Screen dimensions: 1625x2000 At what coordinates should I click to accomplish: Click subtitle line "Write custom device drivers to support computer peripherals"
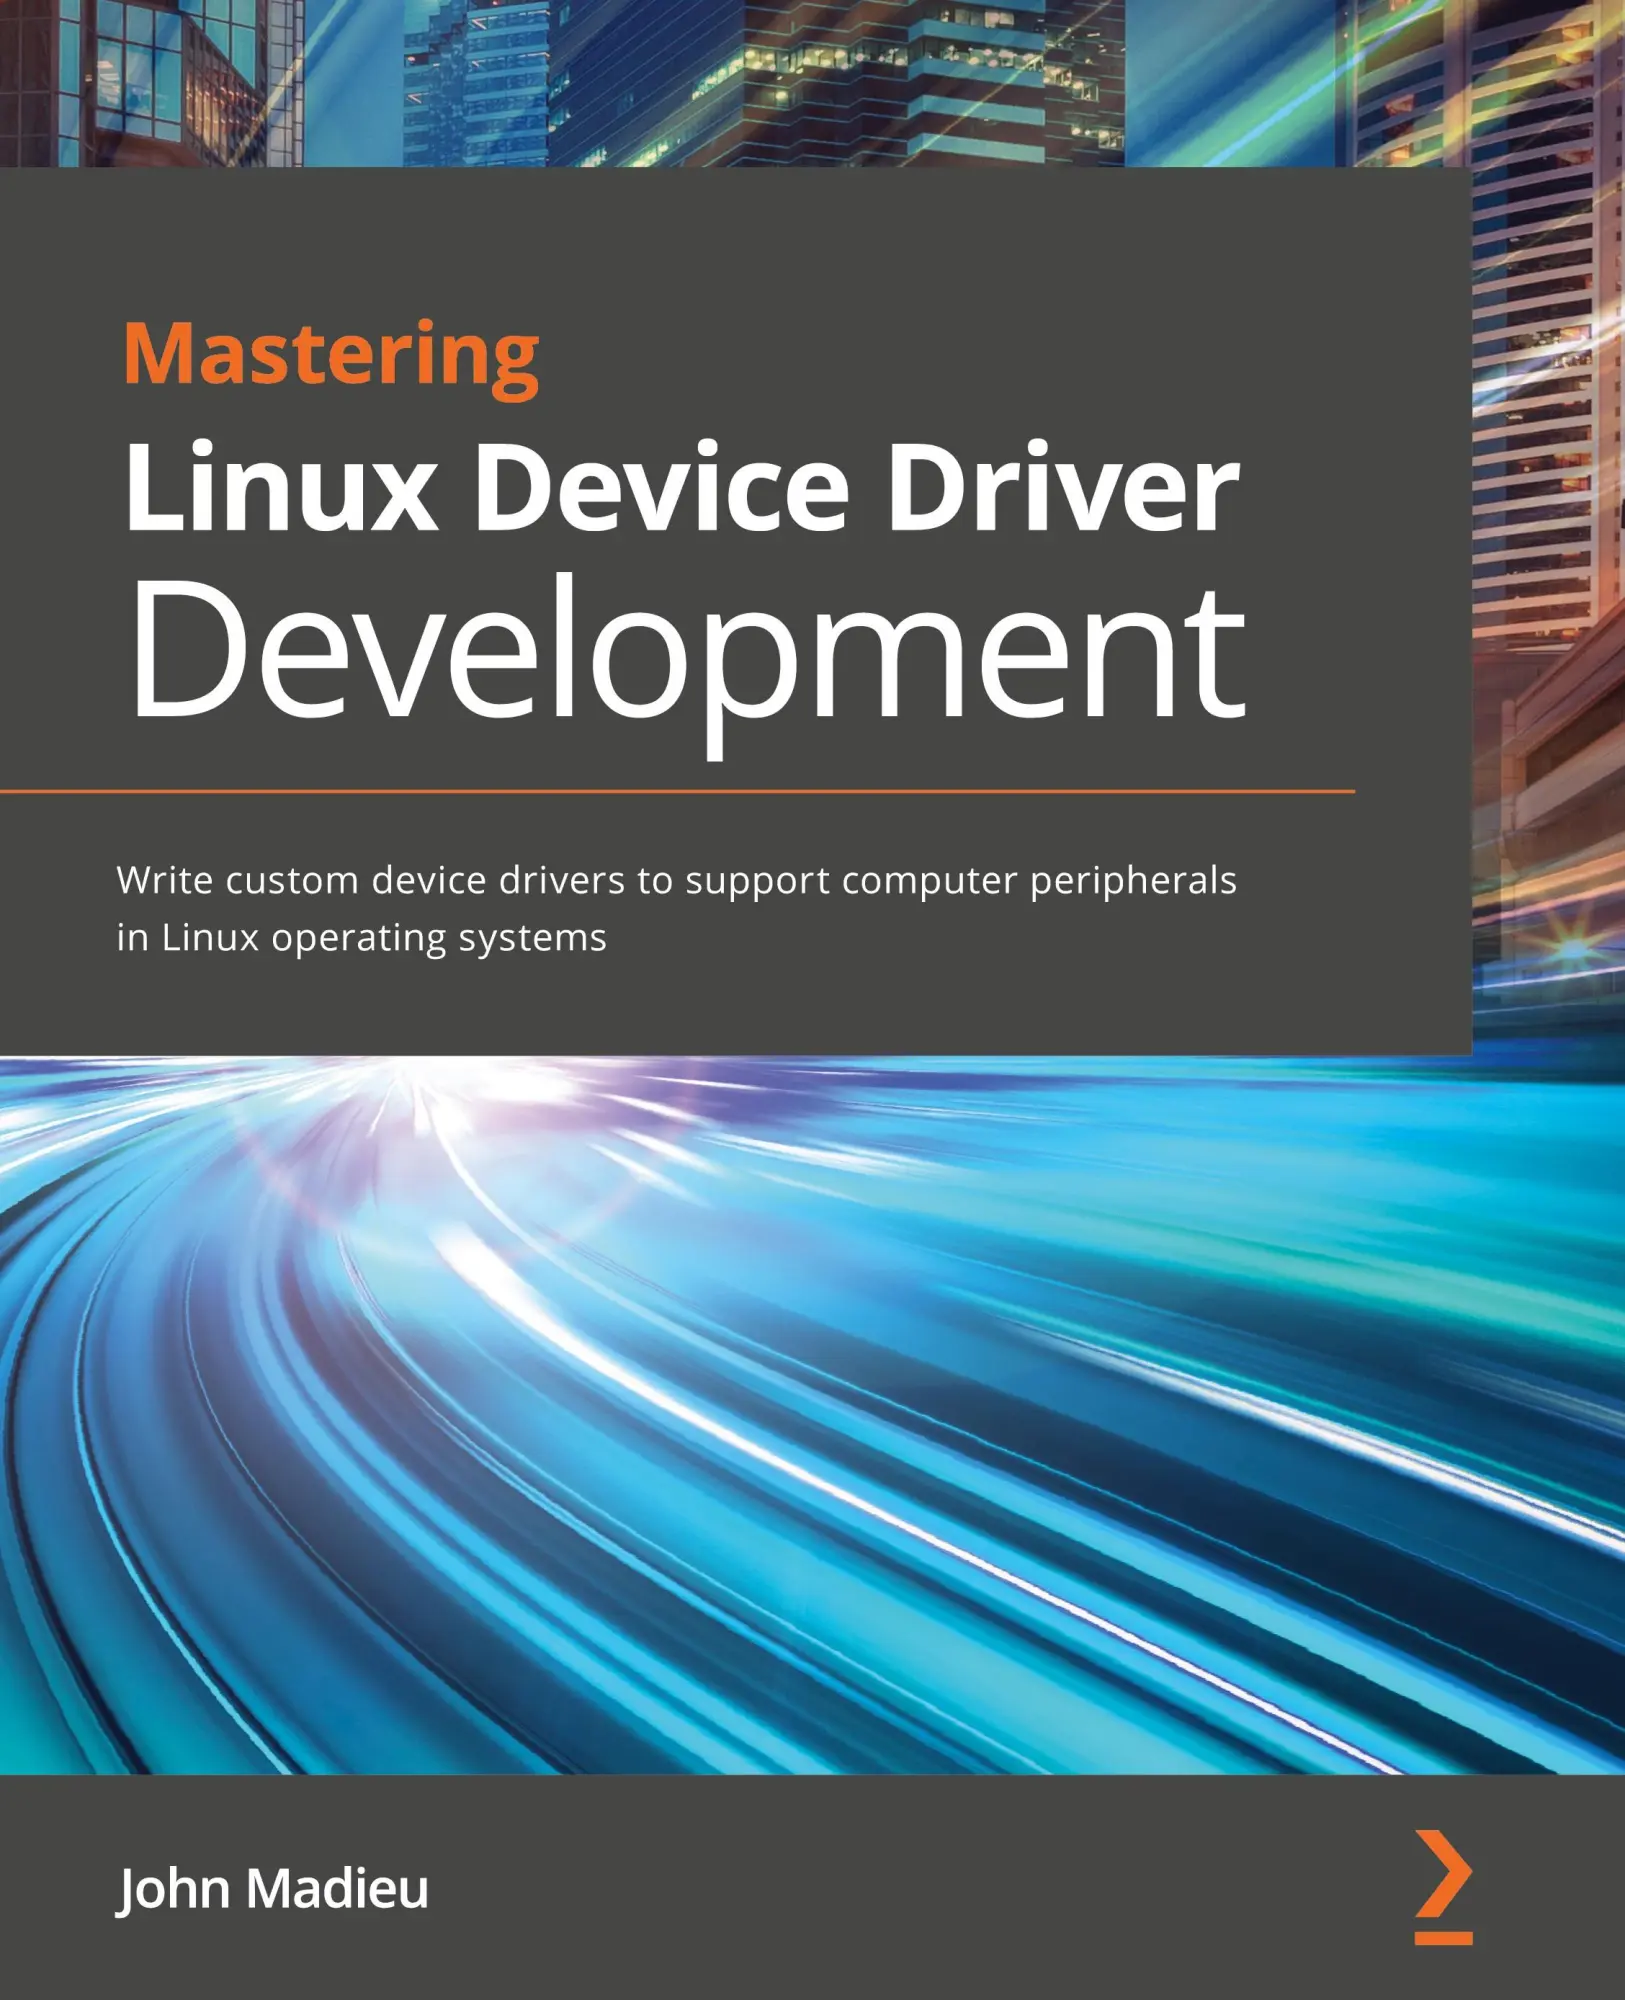[677, 883]
